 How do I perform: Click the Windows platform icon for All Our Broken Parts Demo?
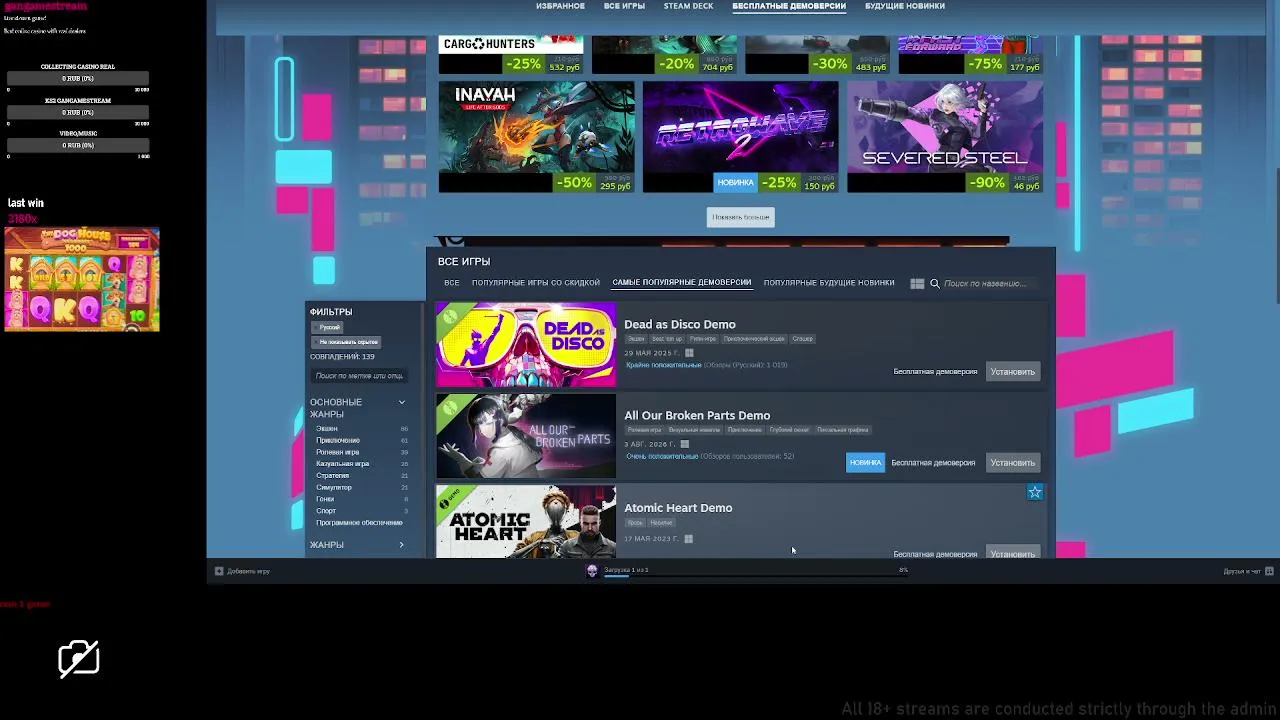(x=685, y=444)
